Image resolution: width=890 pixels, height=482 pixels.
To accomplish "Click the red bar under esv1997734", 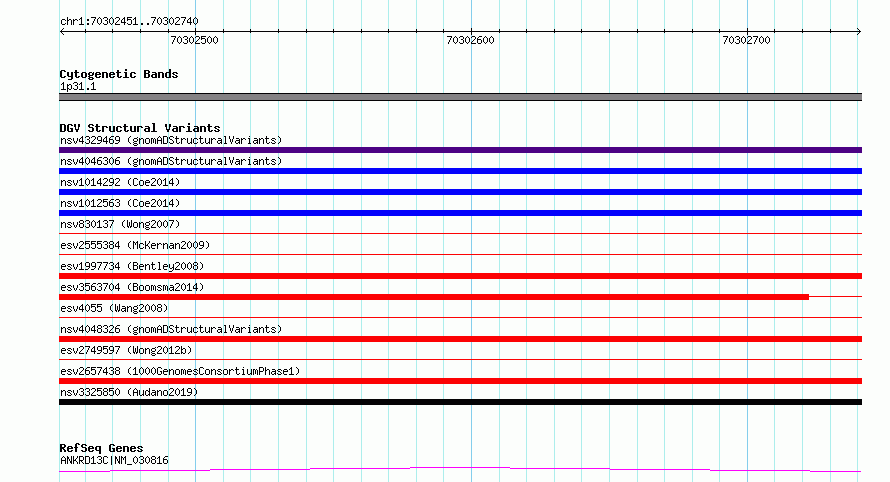I will click(x=460, y=276).
